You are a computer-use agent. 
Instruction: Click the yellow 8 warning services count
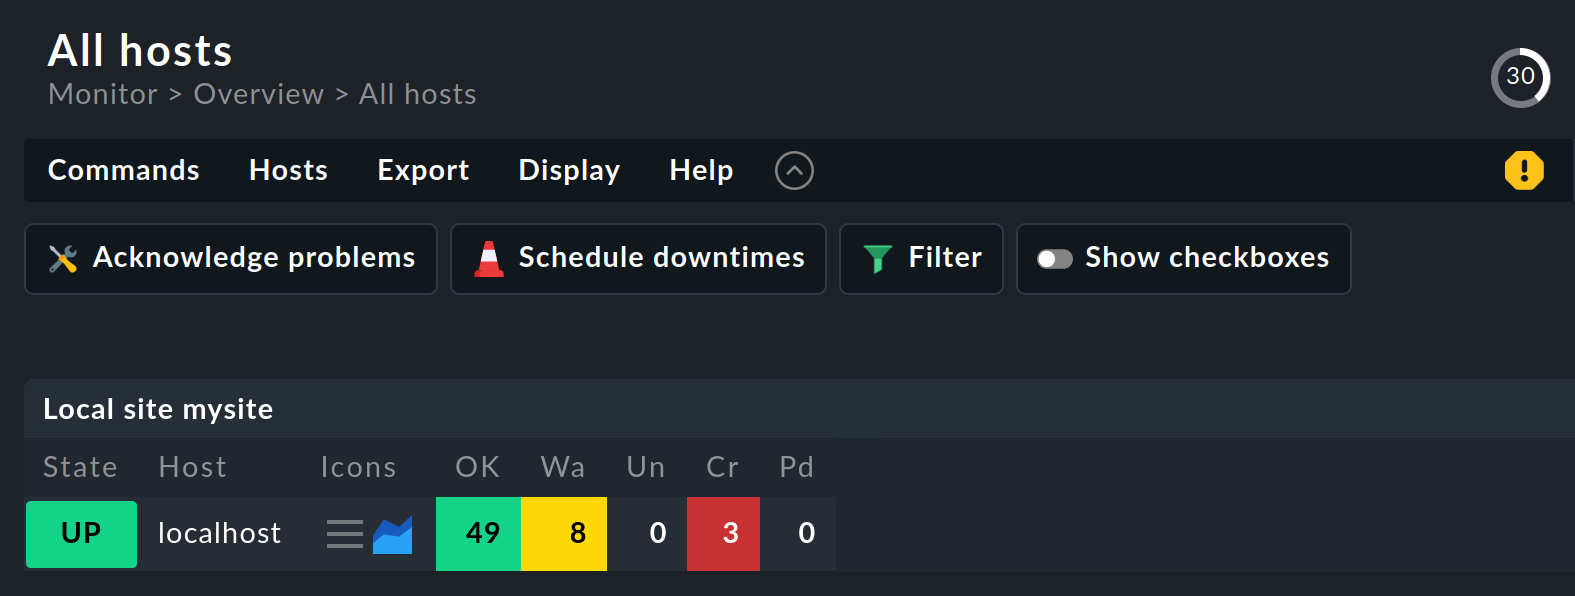pos(564,534)
